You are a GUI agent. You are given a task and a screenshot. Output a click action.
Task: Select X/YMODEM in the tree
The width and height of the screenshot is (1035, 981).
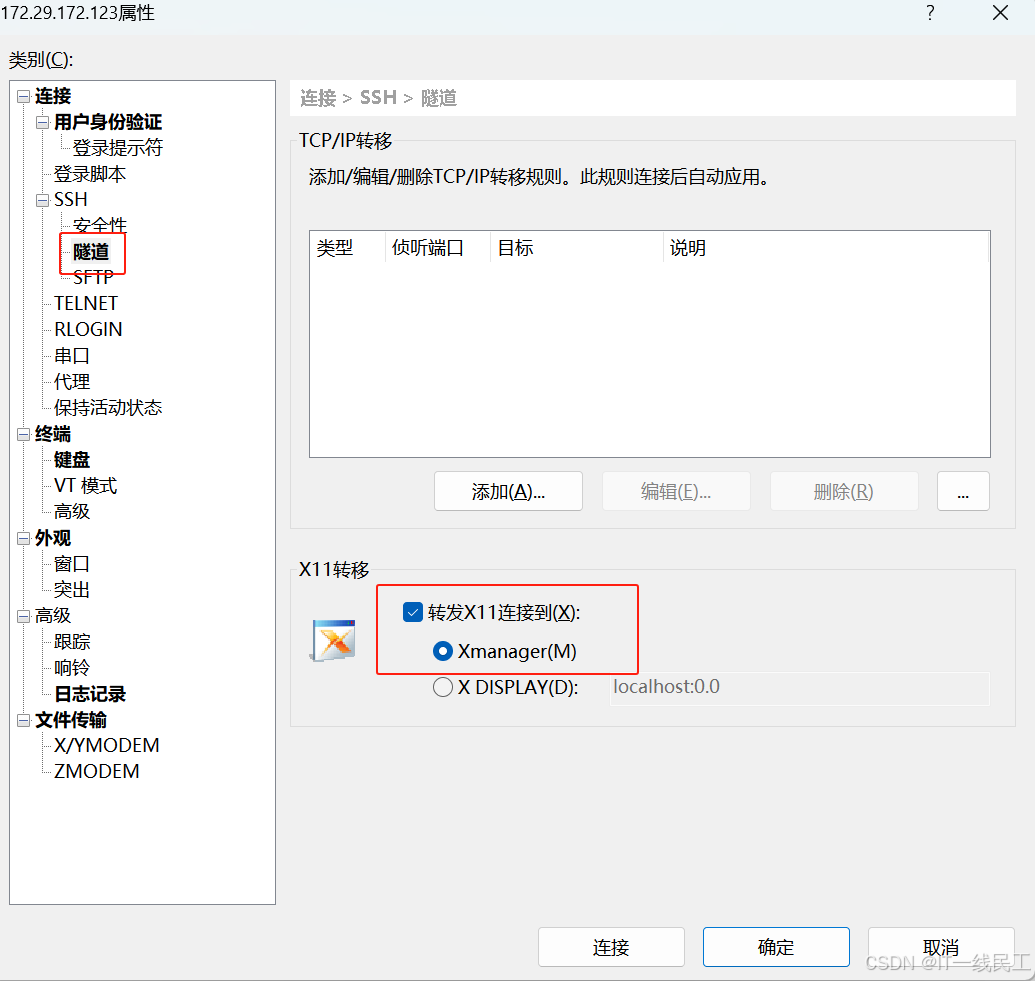[106, 745]
